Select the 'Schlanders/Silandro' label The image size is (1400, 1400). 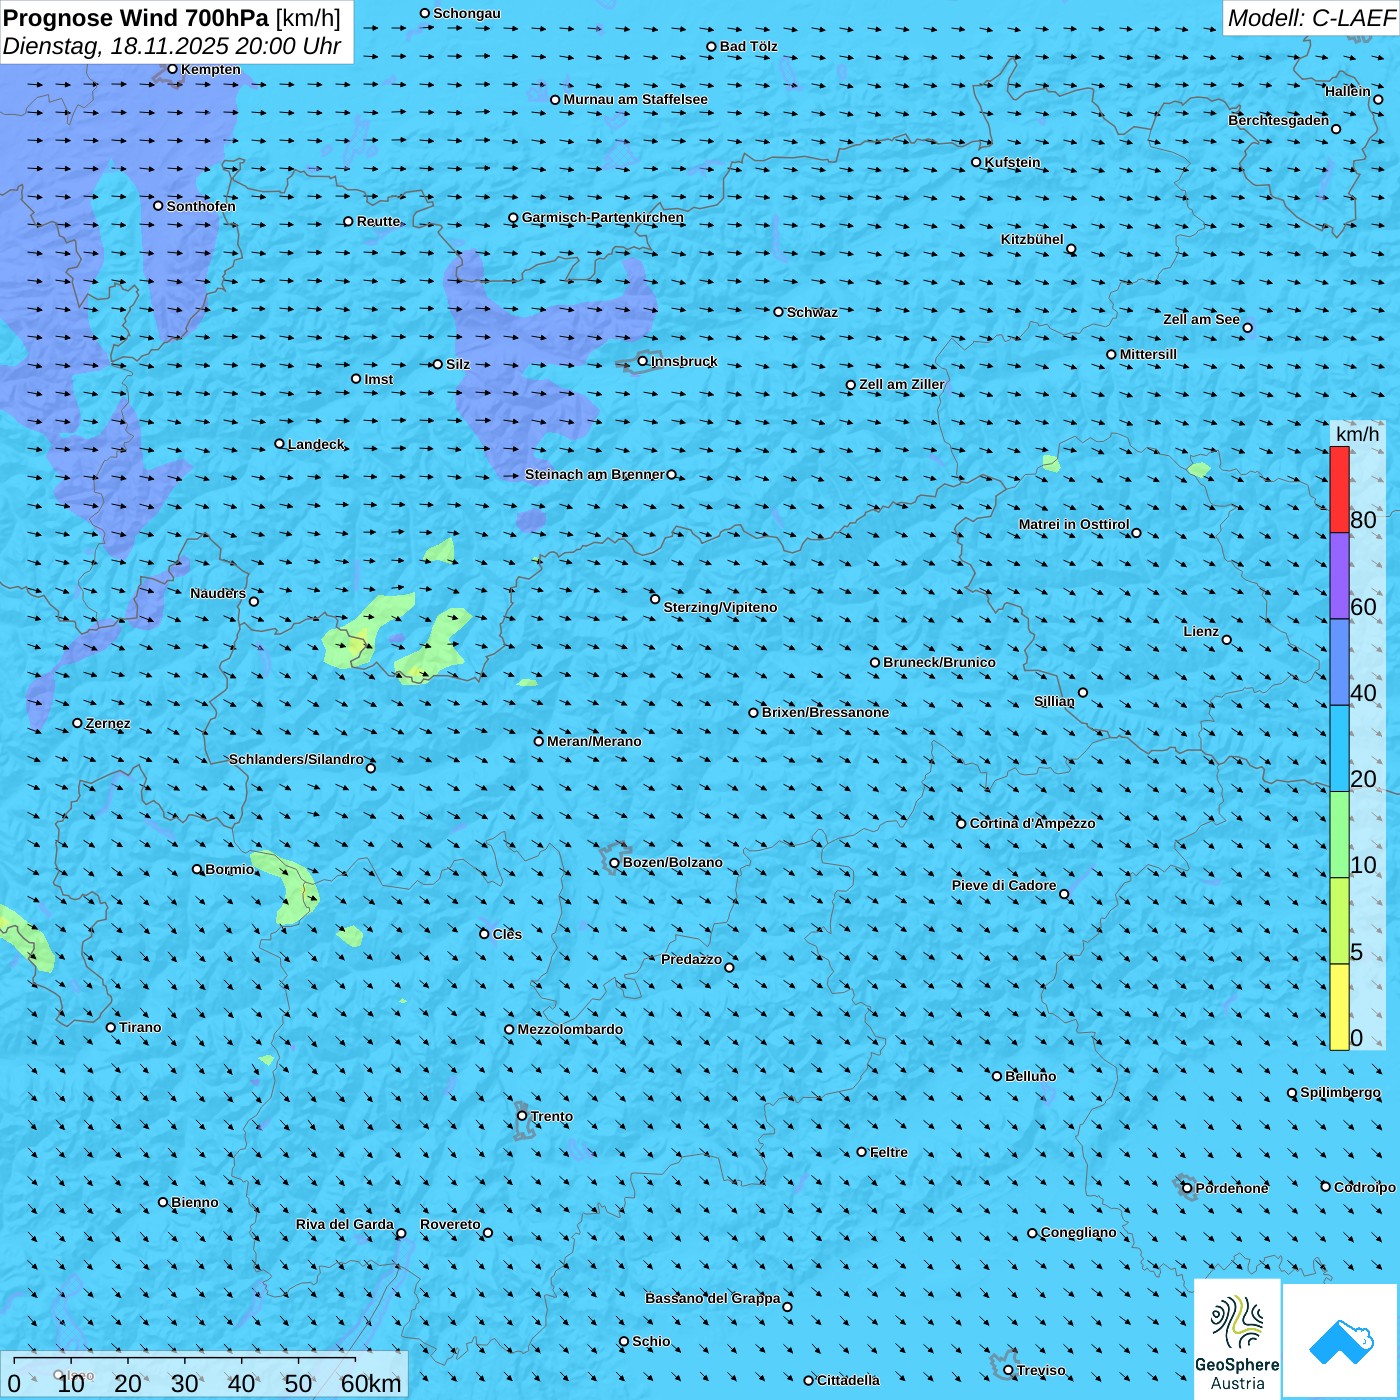tap(296, 759)
